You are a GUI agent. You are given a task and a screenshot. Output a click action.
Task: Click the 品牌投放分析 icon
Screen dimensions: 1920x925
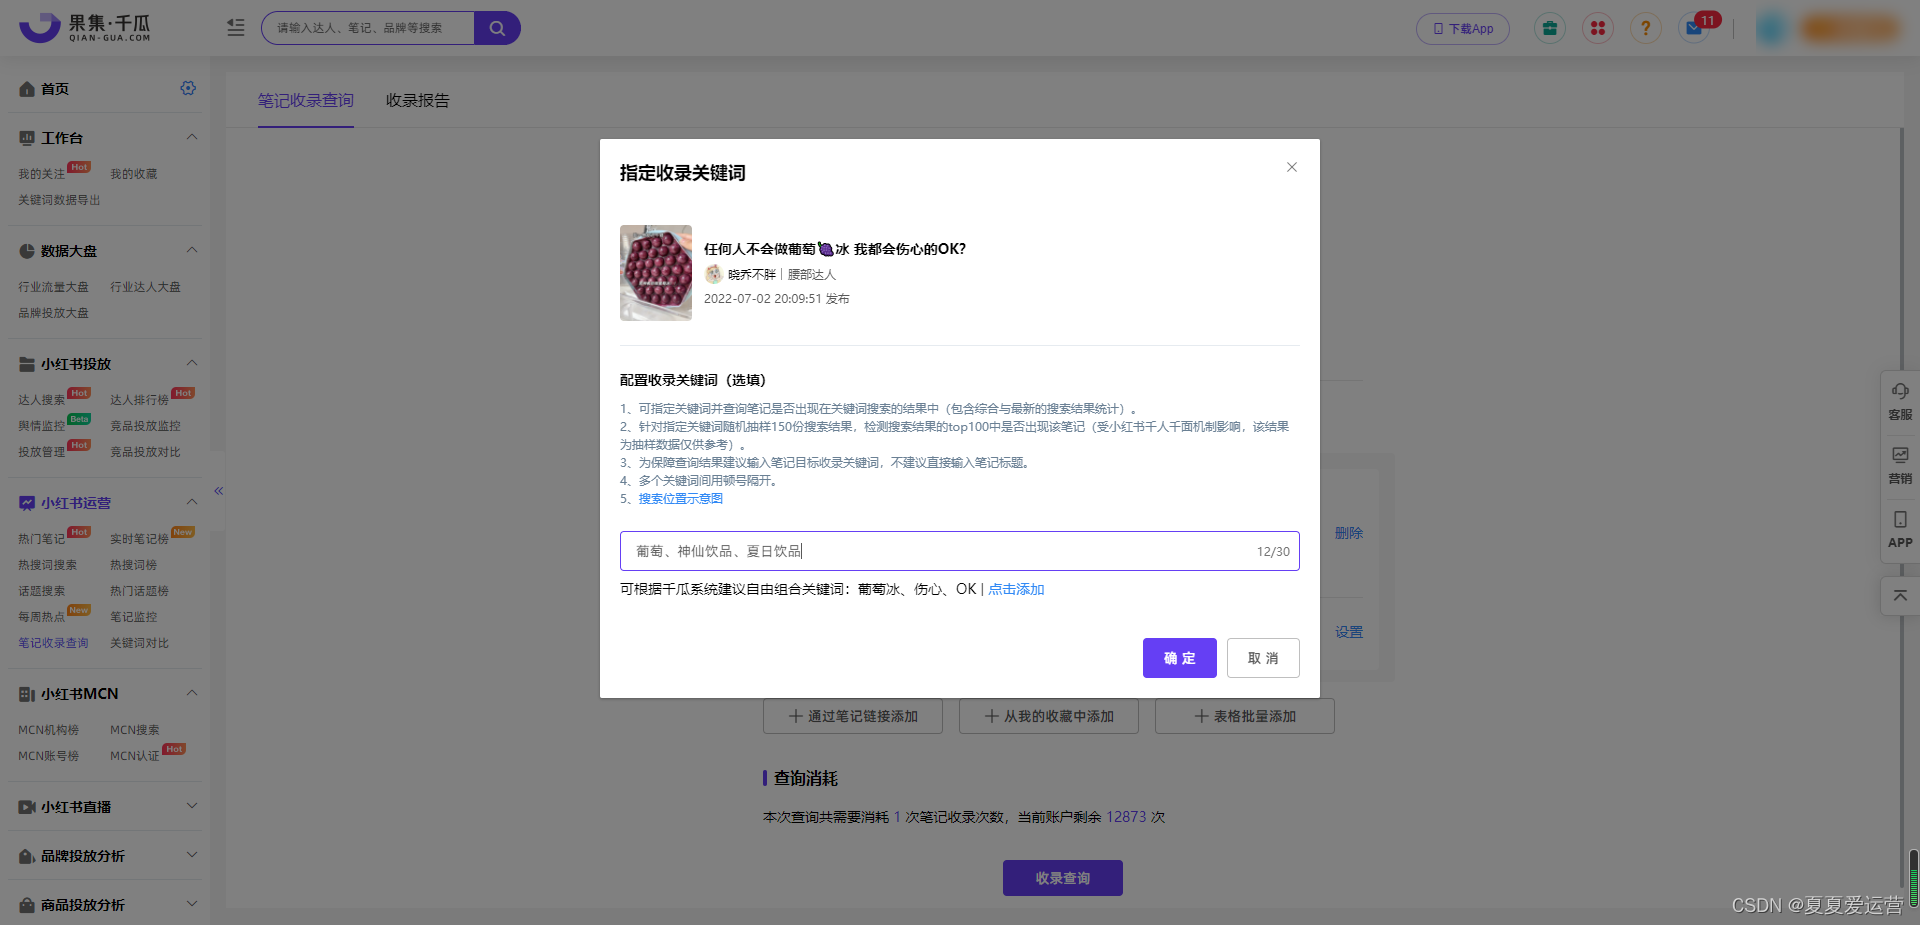[x=27, y=856]
